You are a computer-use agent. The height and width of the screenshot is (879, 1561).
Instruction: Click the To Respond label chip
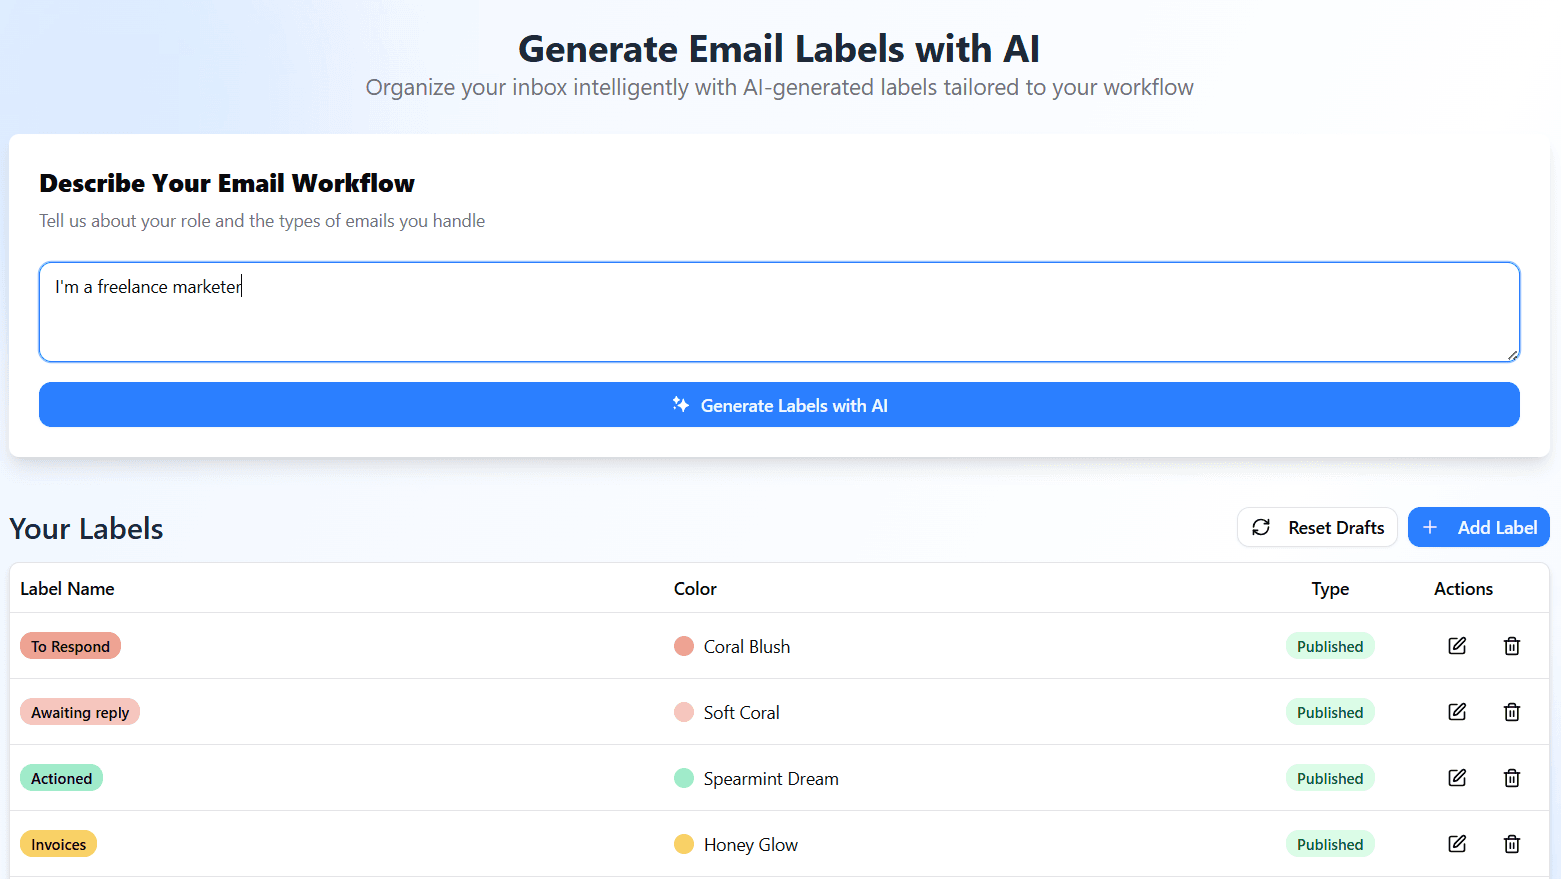pyautogui.click(x=70, y=646)
